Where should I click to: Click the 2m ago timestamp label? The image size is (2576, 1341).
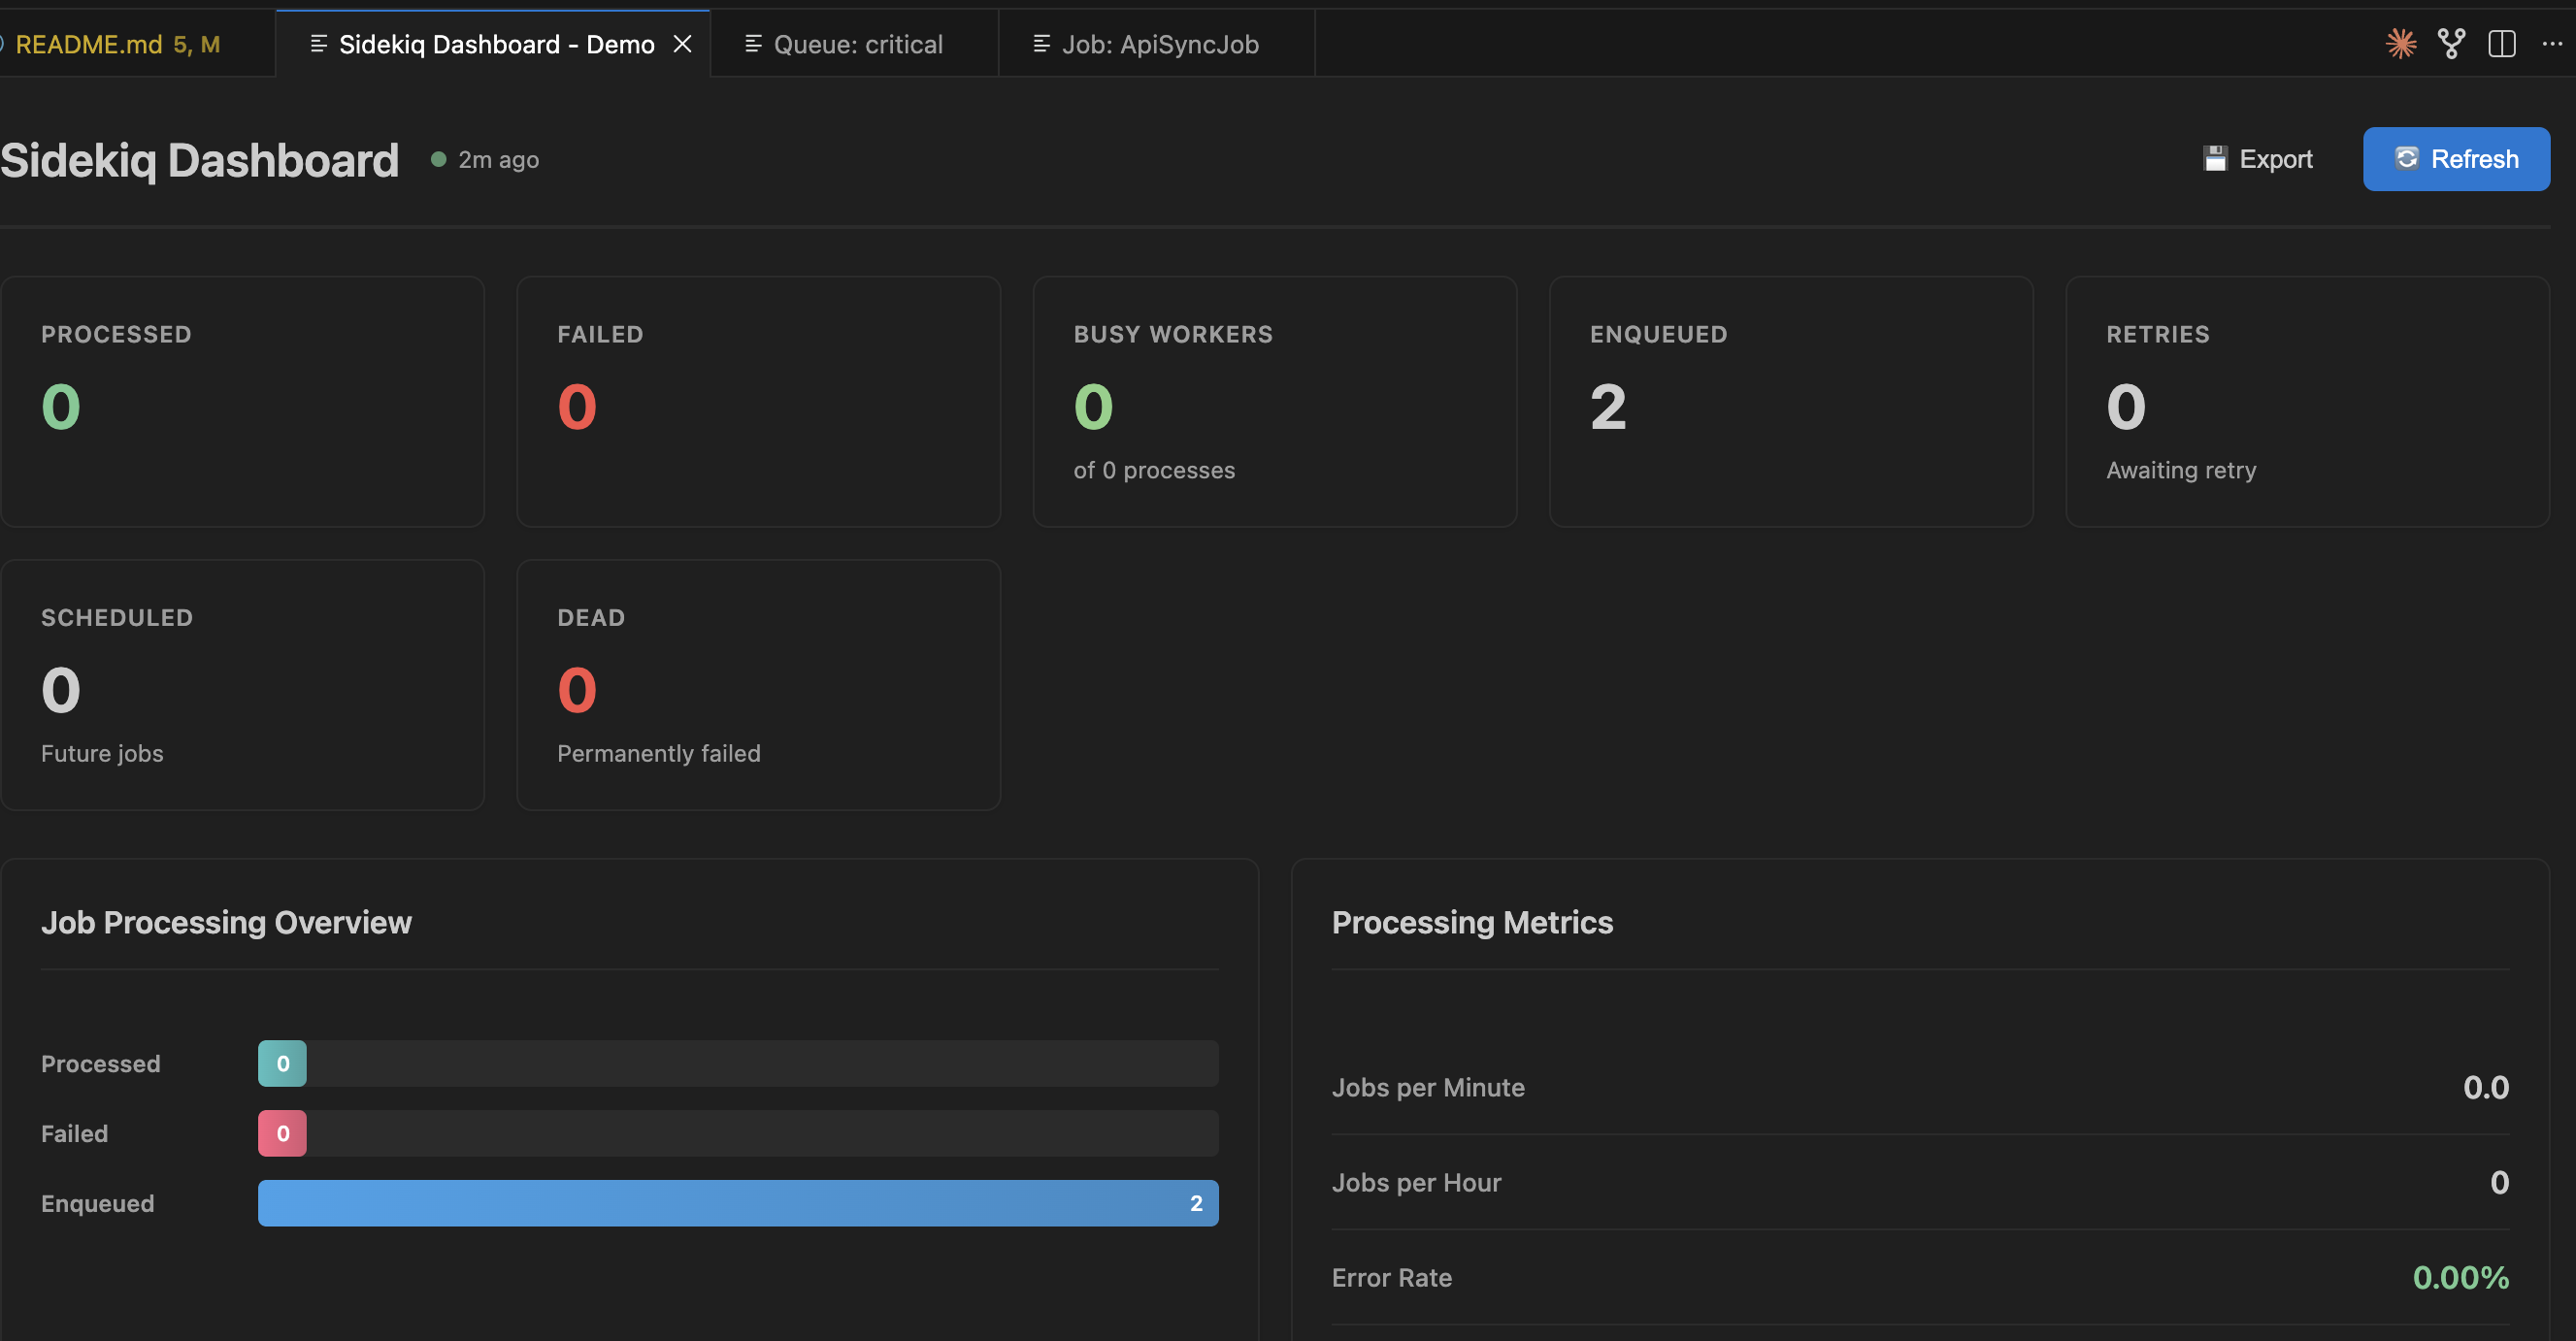[497, 158]
